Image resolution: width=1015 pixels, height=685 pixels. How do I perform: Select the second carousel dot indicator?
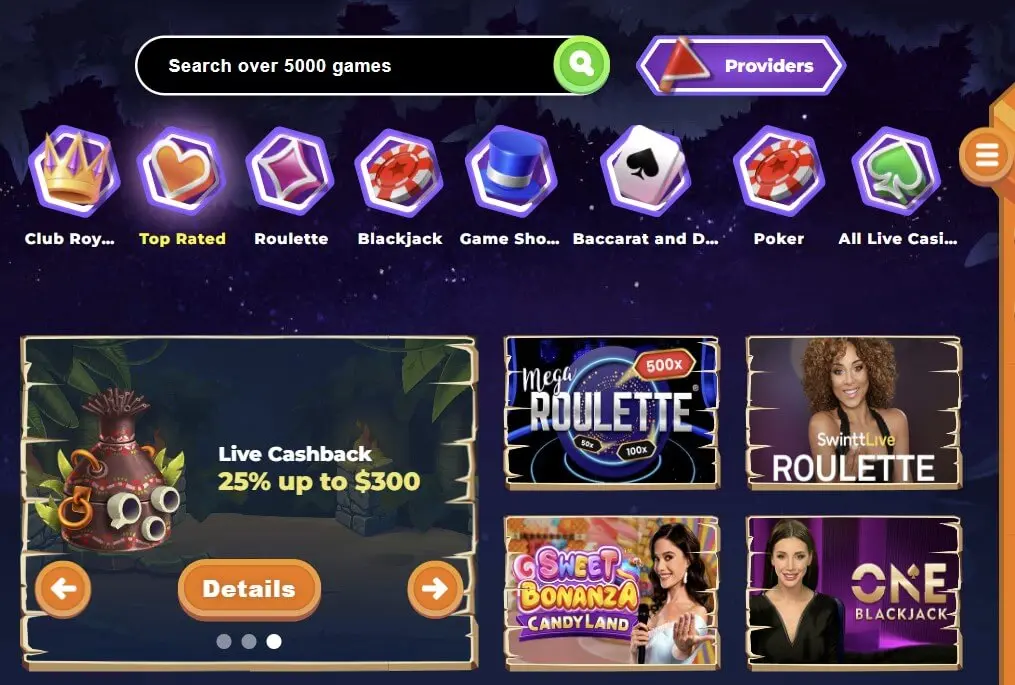[x=249, y=641]
